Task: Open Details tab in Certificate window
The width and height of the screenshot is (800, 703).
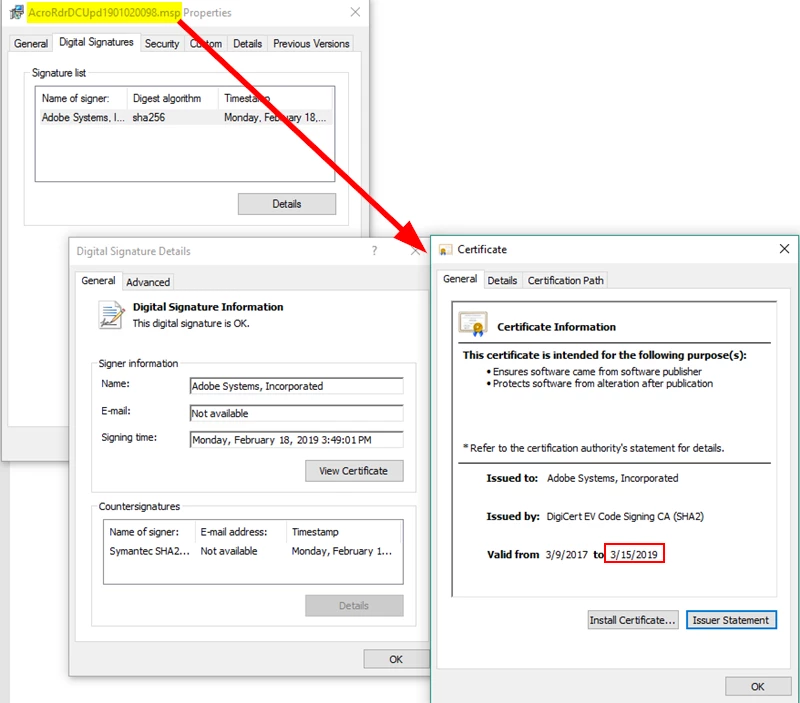Action: point(502,281)
